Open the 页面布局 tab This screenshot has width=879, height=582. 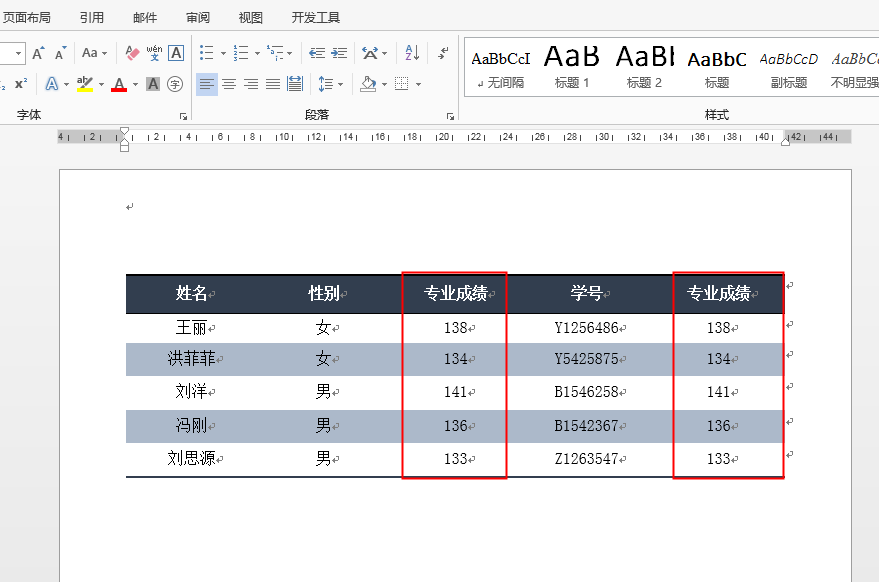click(26, 18)
